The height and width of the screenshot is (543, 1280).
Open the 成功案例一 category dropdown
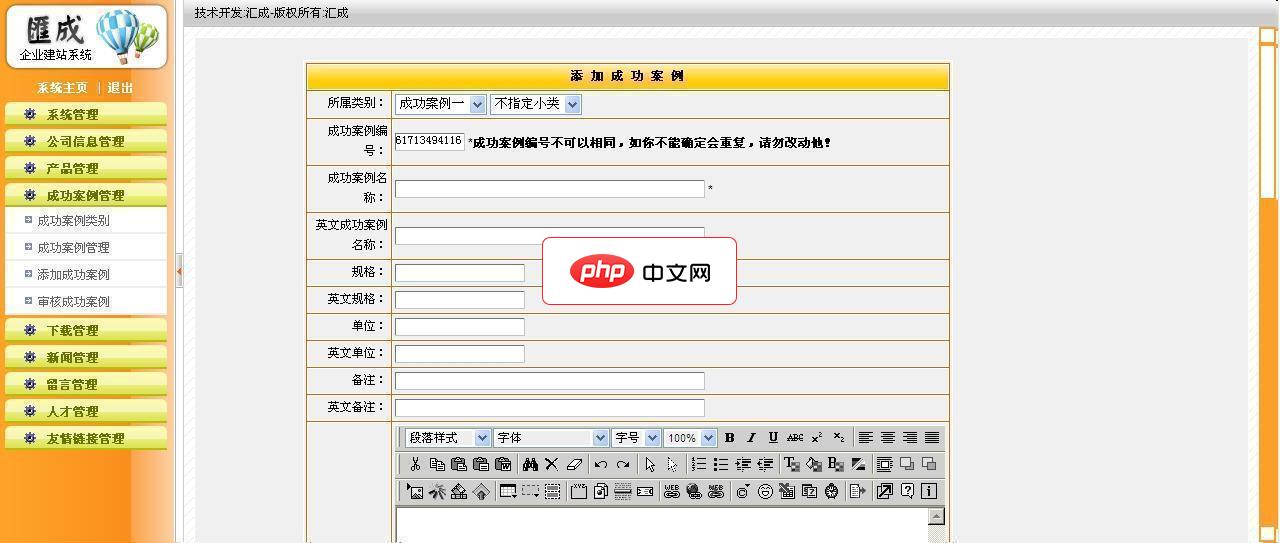point(440,104)
